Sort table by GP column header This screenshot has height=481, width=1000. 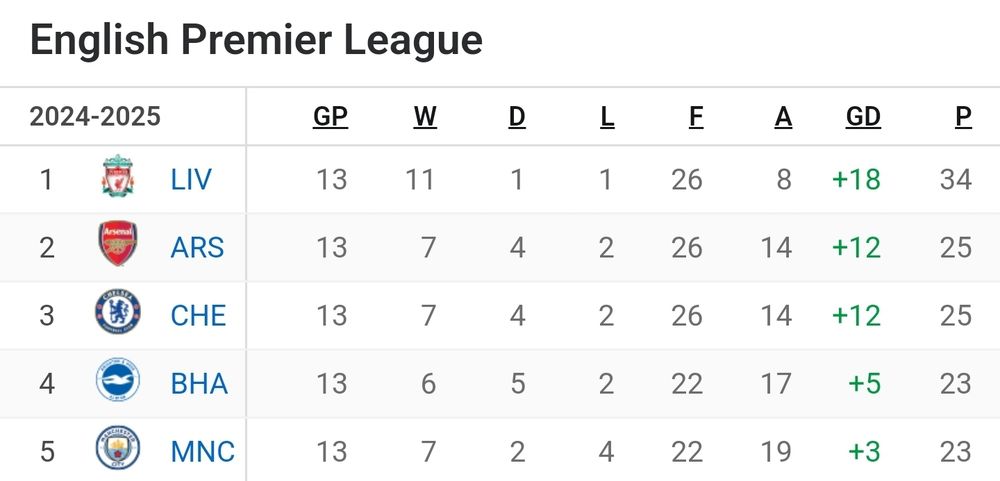[x=330, y=117]
